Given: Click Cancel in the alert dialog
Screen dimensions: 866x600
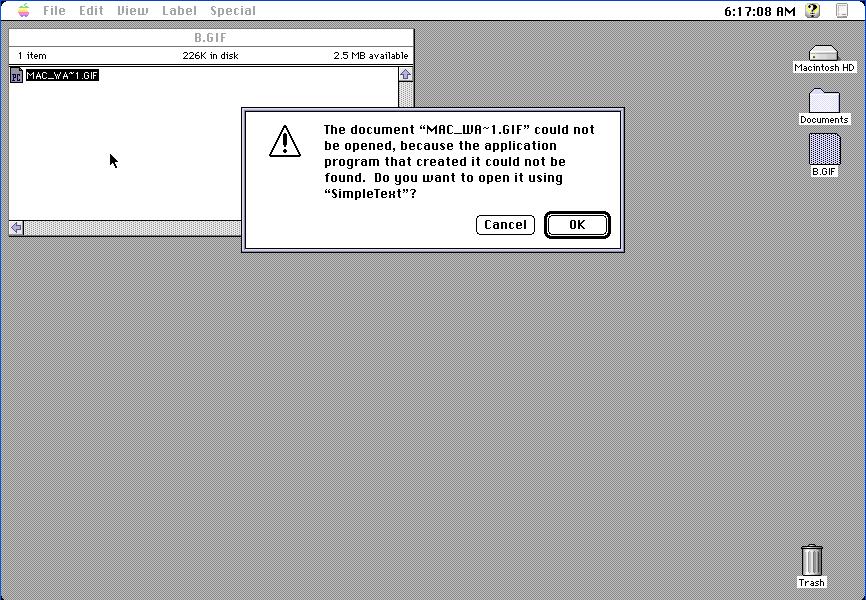Looking at the screenshot, I should 505,225.
